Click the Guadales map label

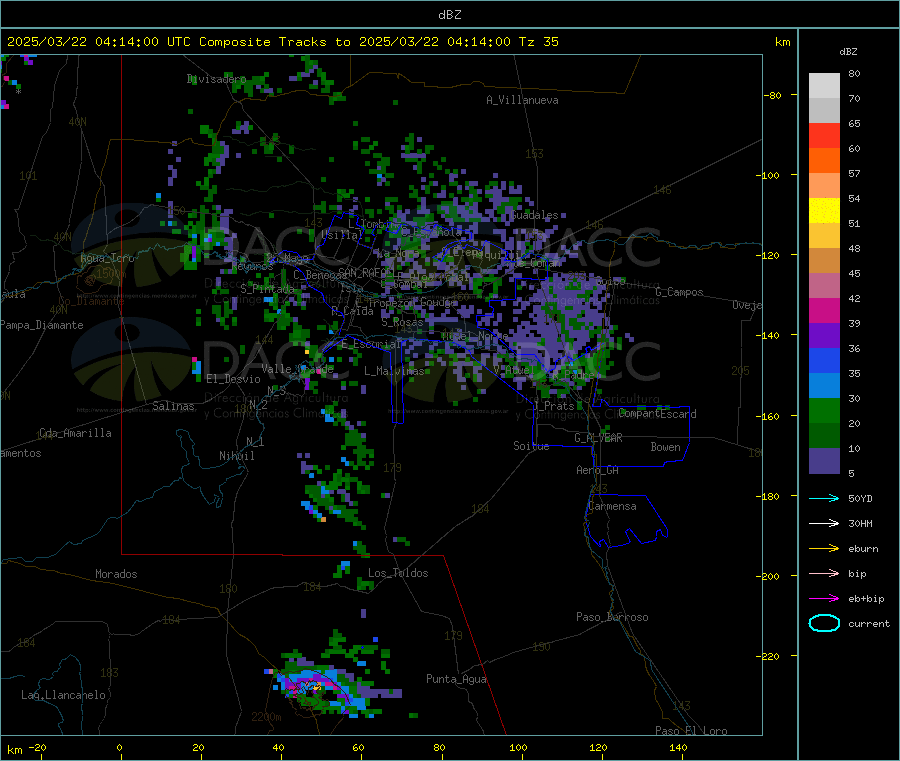pos(534,215)
